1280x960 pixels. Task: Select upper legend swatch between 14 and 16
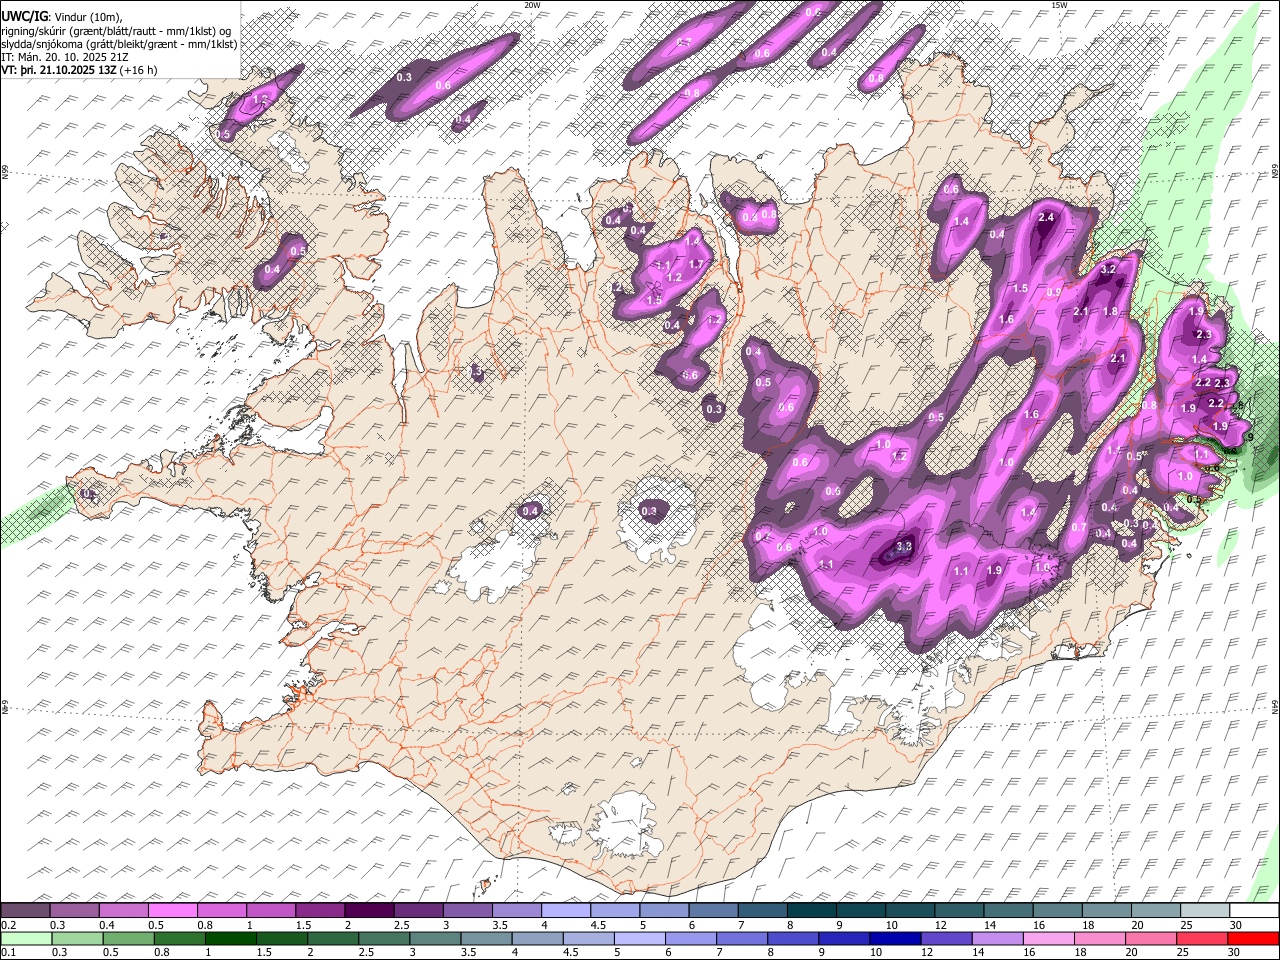(x=1008, y=910)
